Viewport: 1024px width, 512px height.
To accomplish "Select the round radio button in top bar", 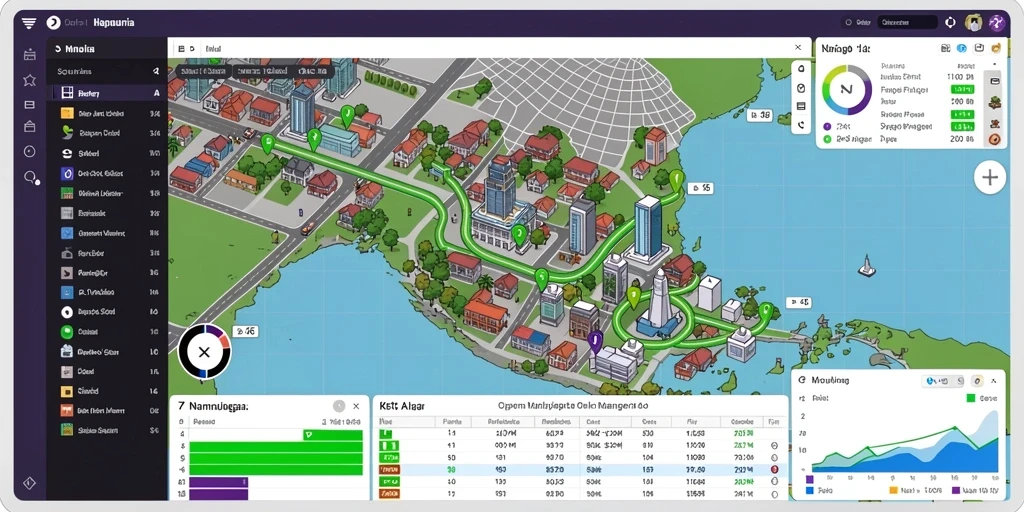I will tap(848, 22).
